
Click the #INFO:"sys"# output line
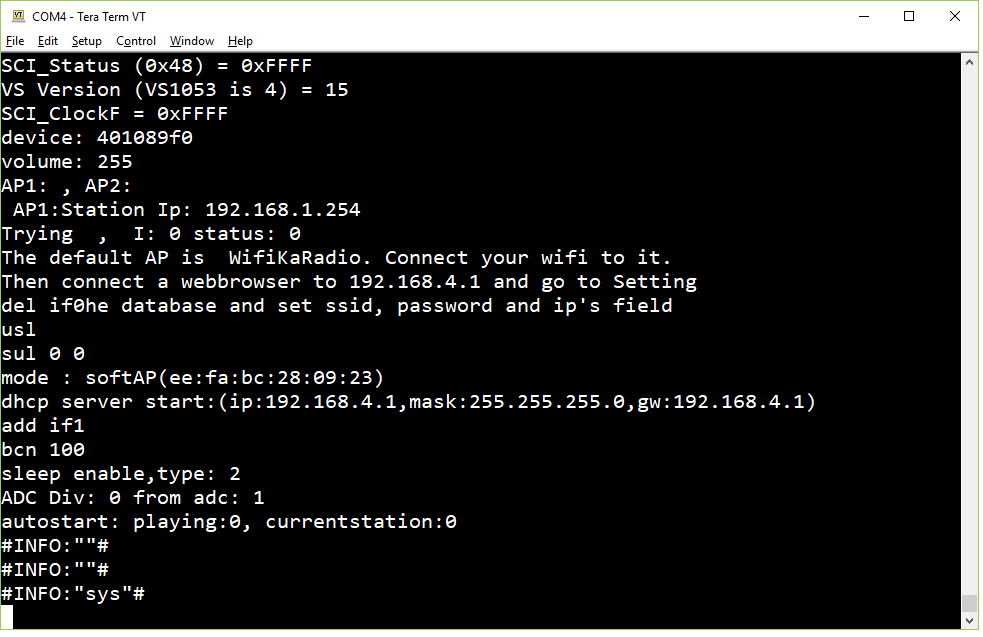[x=73, y=594]
